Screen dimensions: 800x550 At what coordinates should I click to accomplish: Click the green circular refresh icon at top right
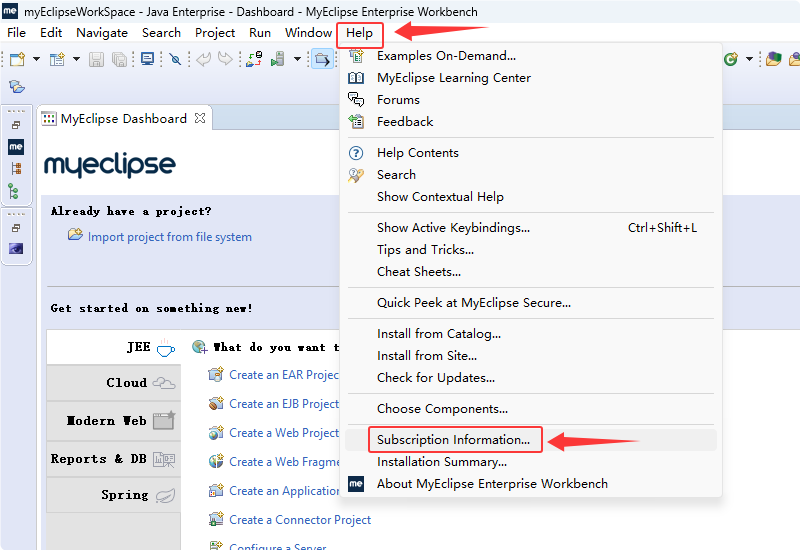[731, 59]
